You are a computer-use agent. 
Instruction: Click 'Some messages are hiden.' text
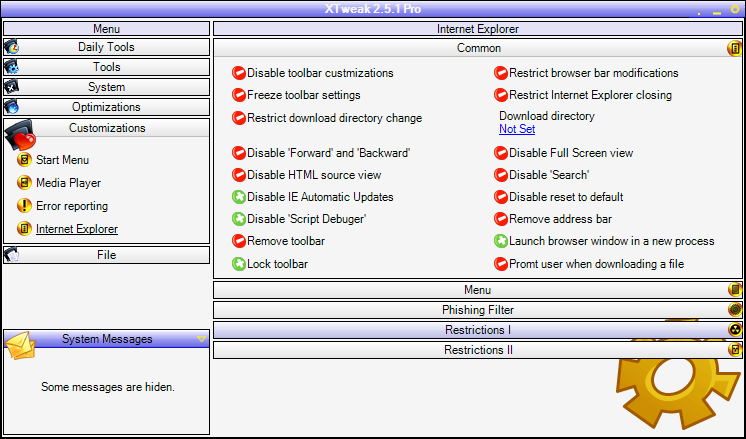click(x=108, y=387)
